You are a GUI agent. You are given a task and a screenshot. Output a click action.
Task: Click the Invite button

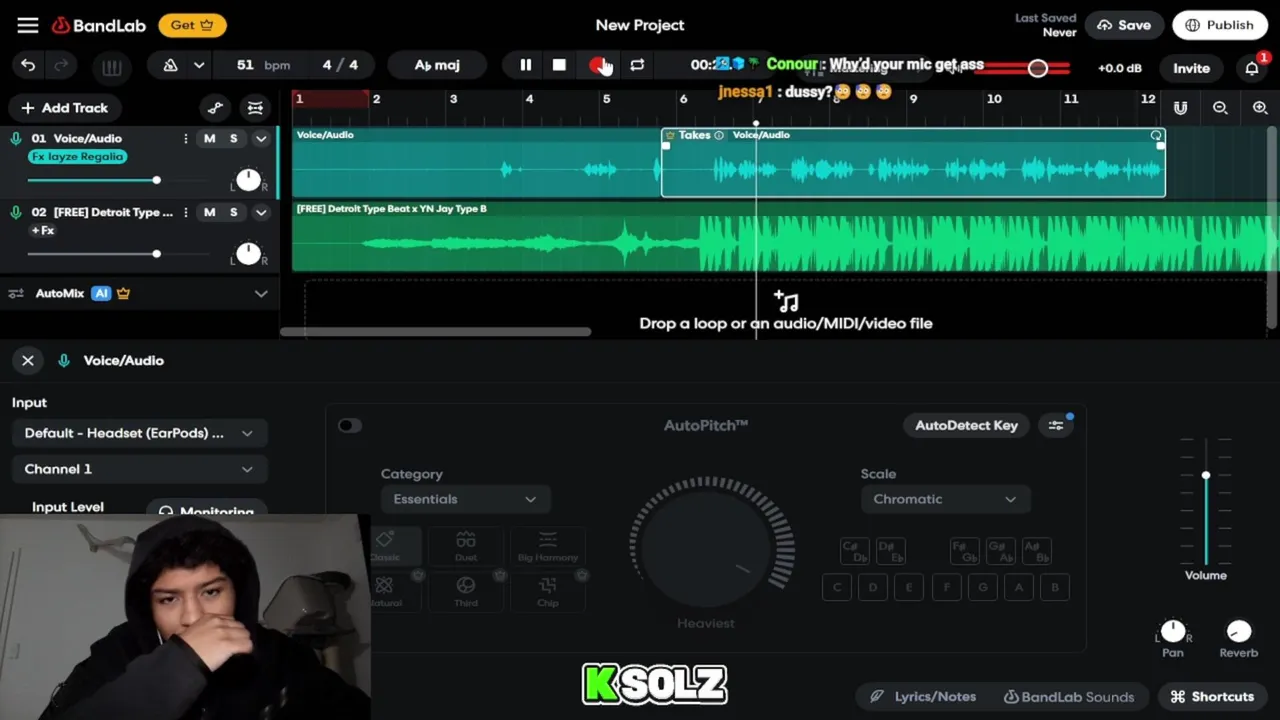pos(1191,68)
